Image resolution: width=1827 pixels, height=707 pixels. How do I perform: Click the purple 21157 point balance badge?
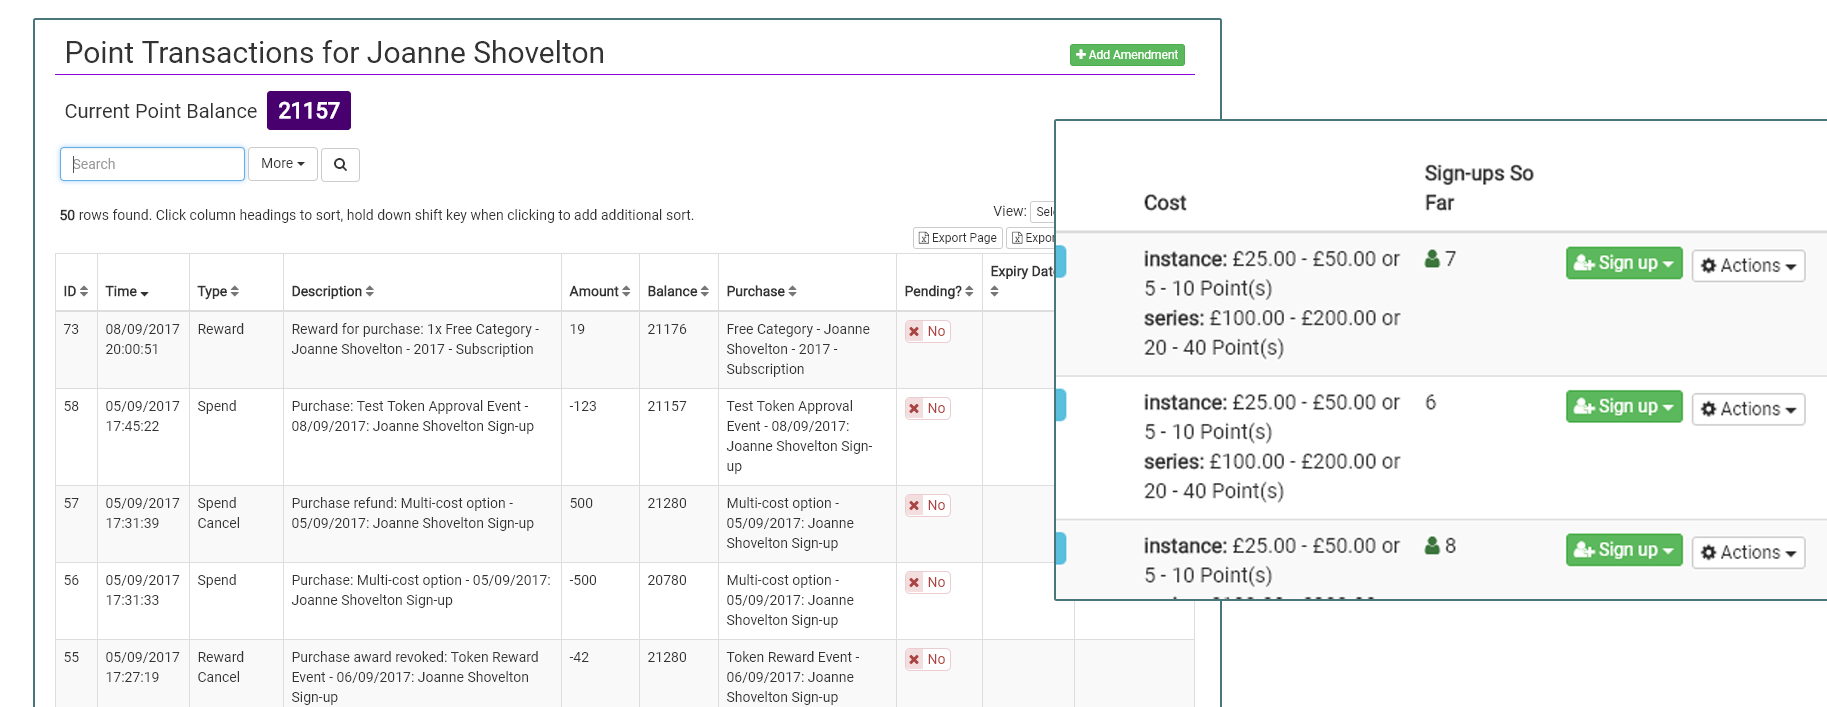pyautogui.click(x=308, y=111)
